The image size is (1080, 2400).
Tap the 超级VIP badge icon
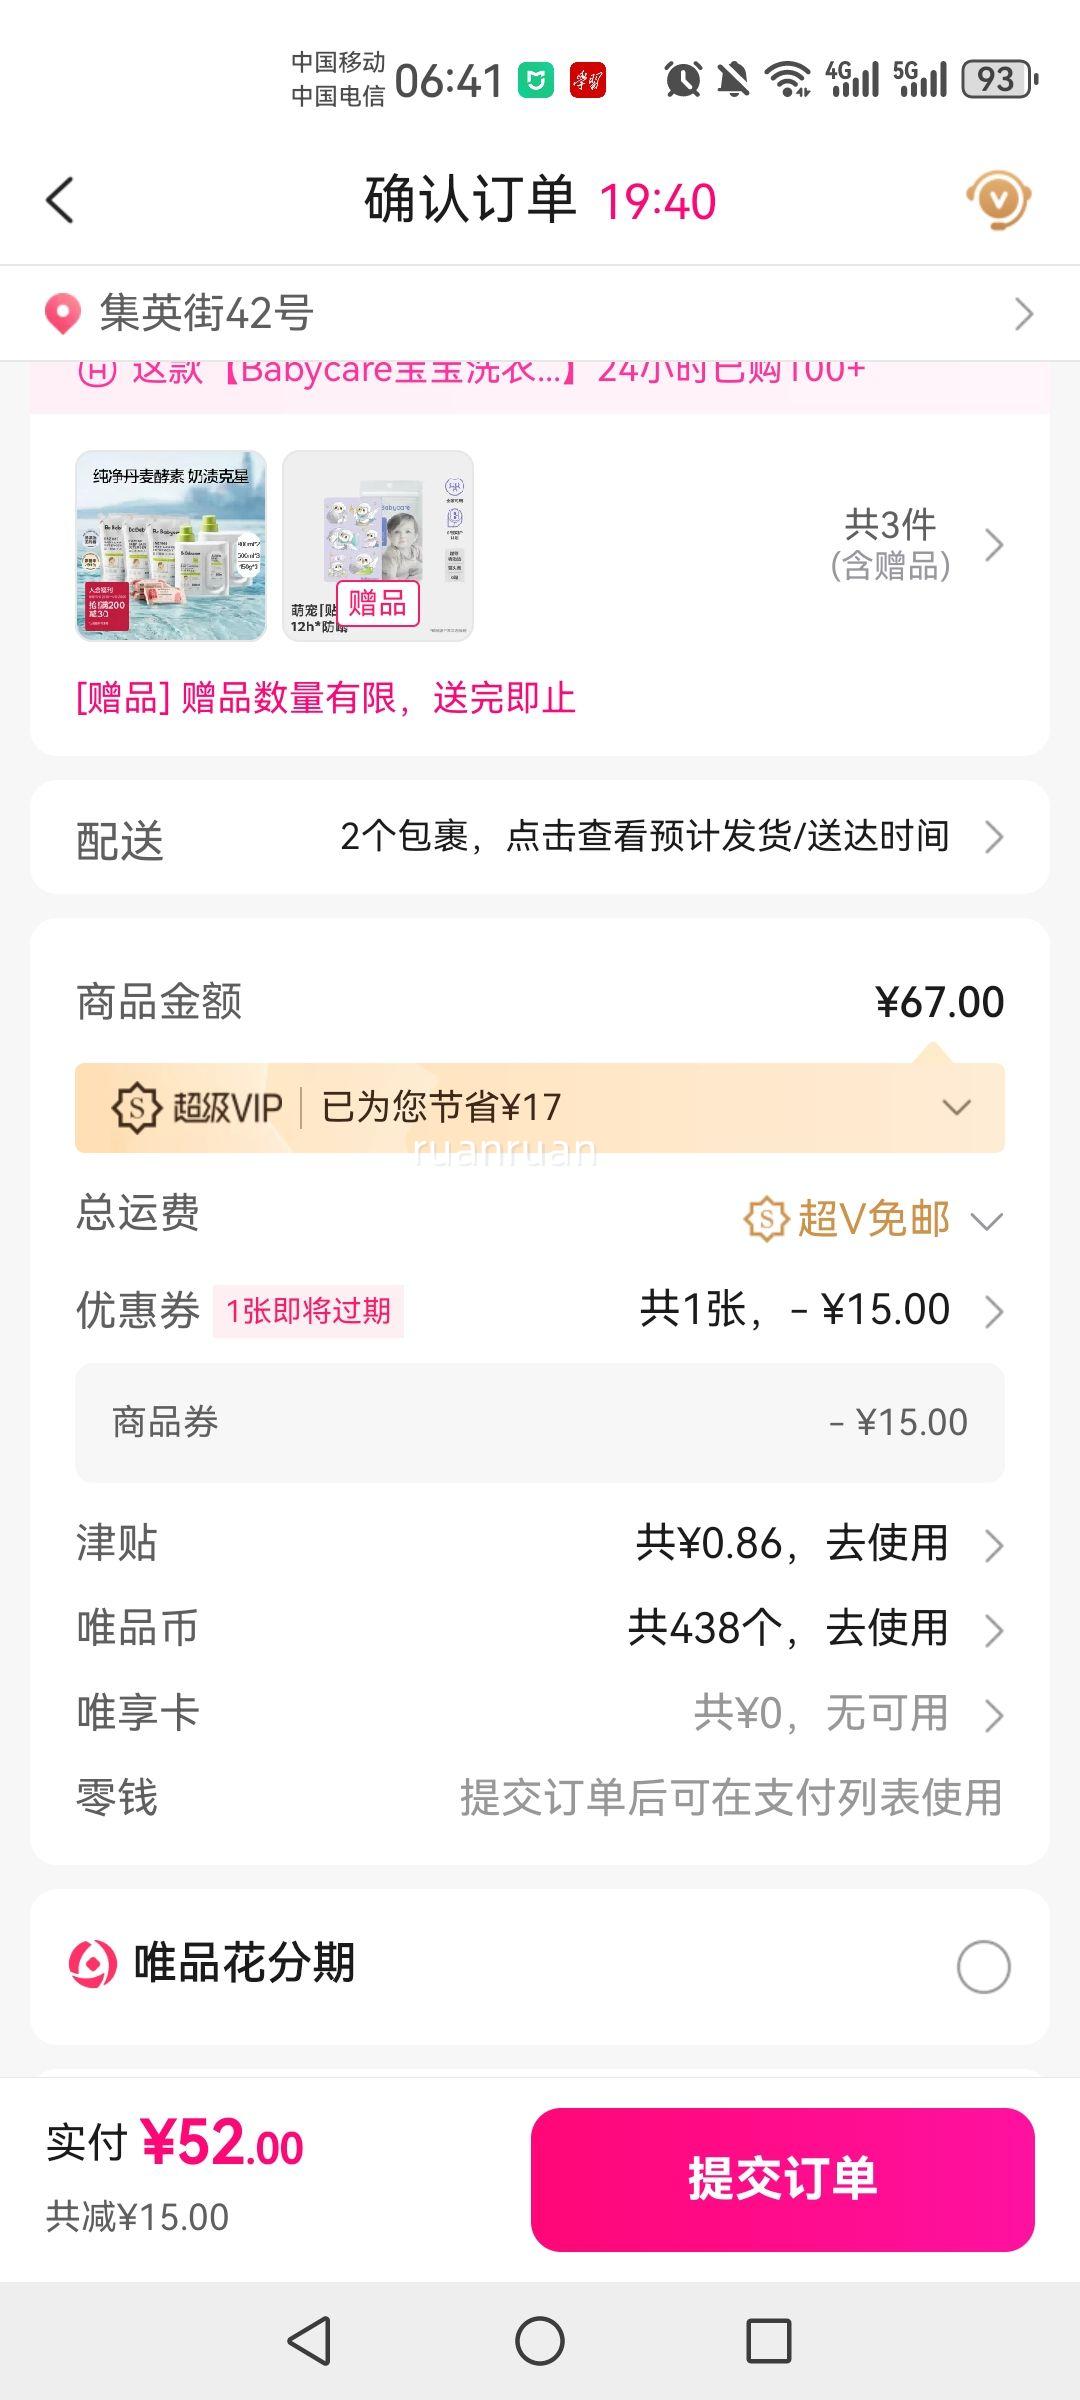point(136,1108)
